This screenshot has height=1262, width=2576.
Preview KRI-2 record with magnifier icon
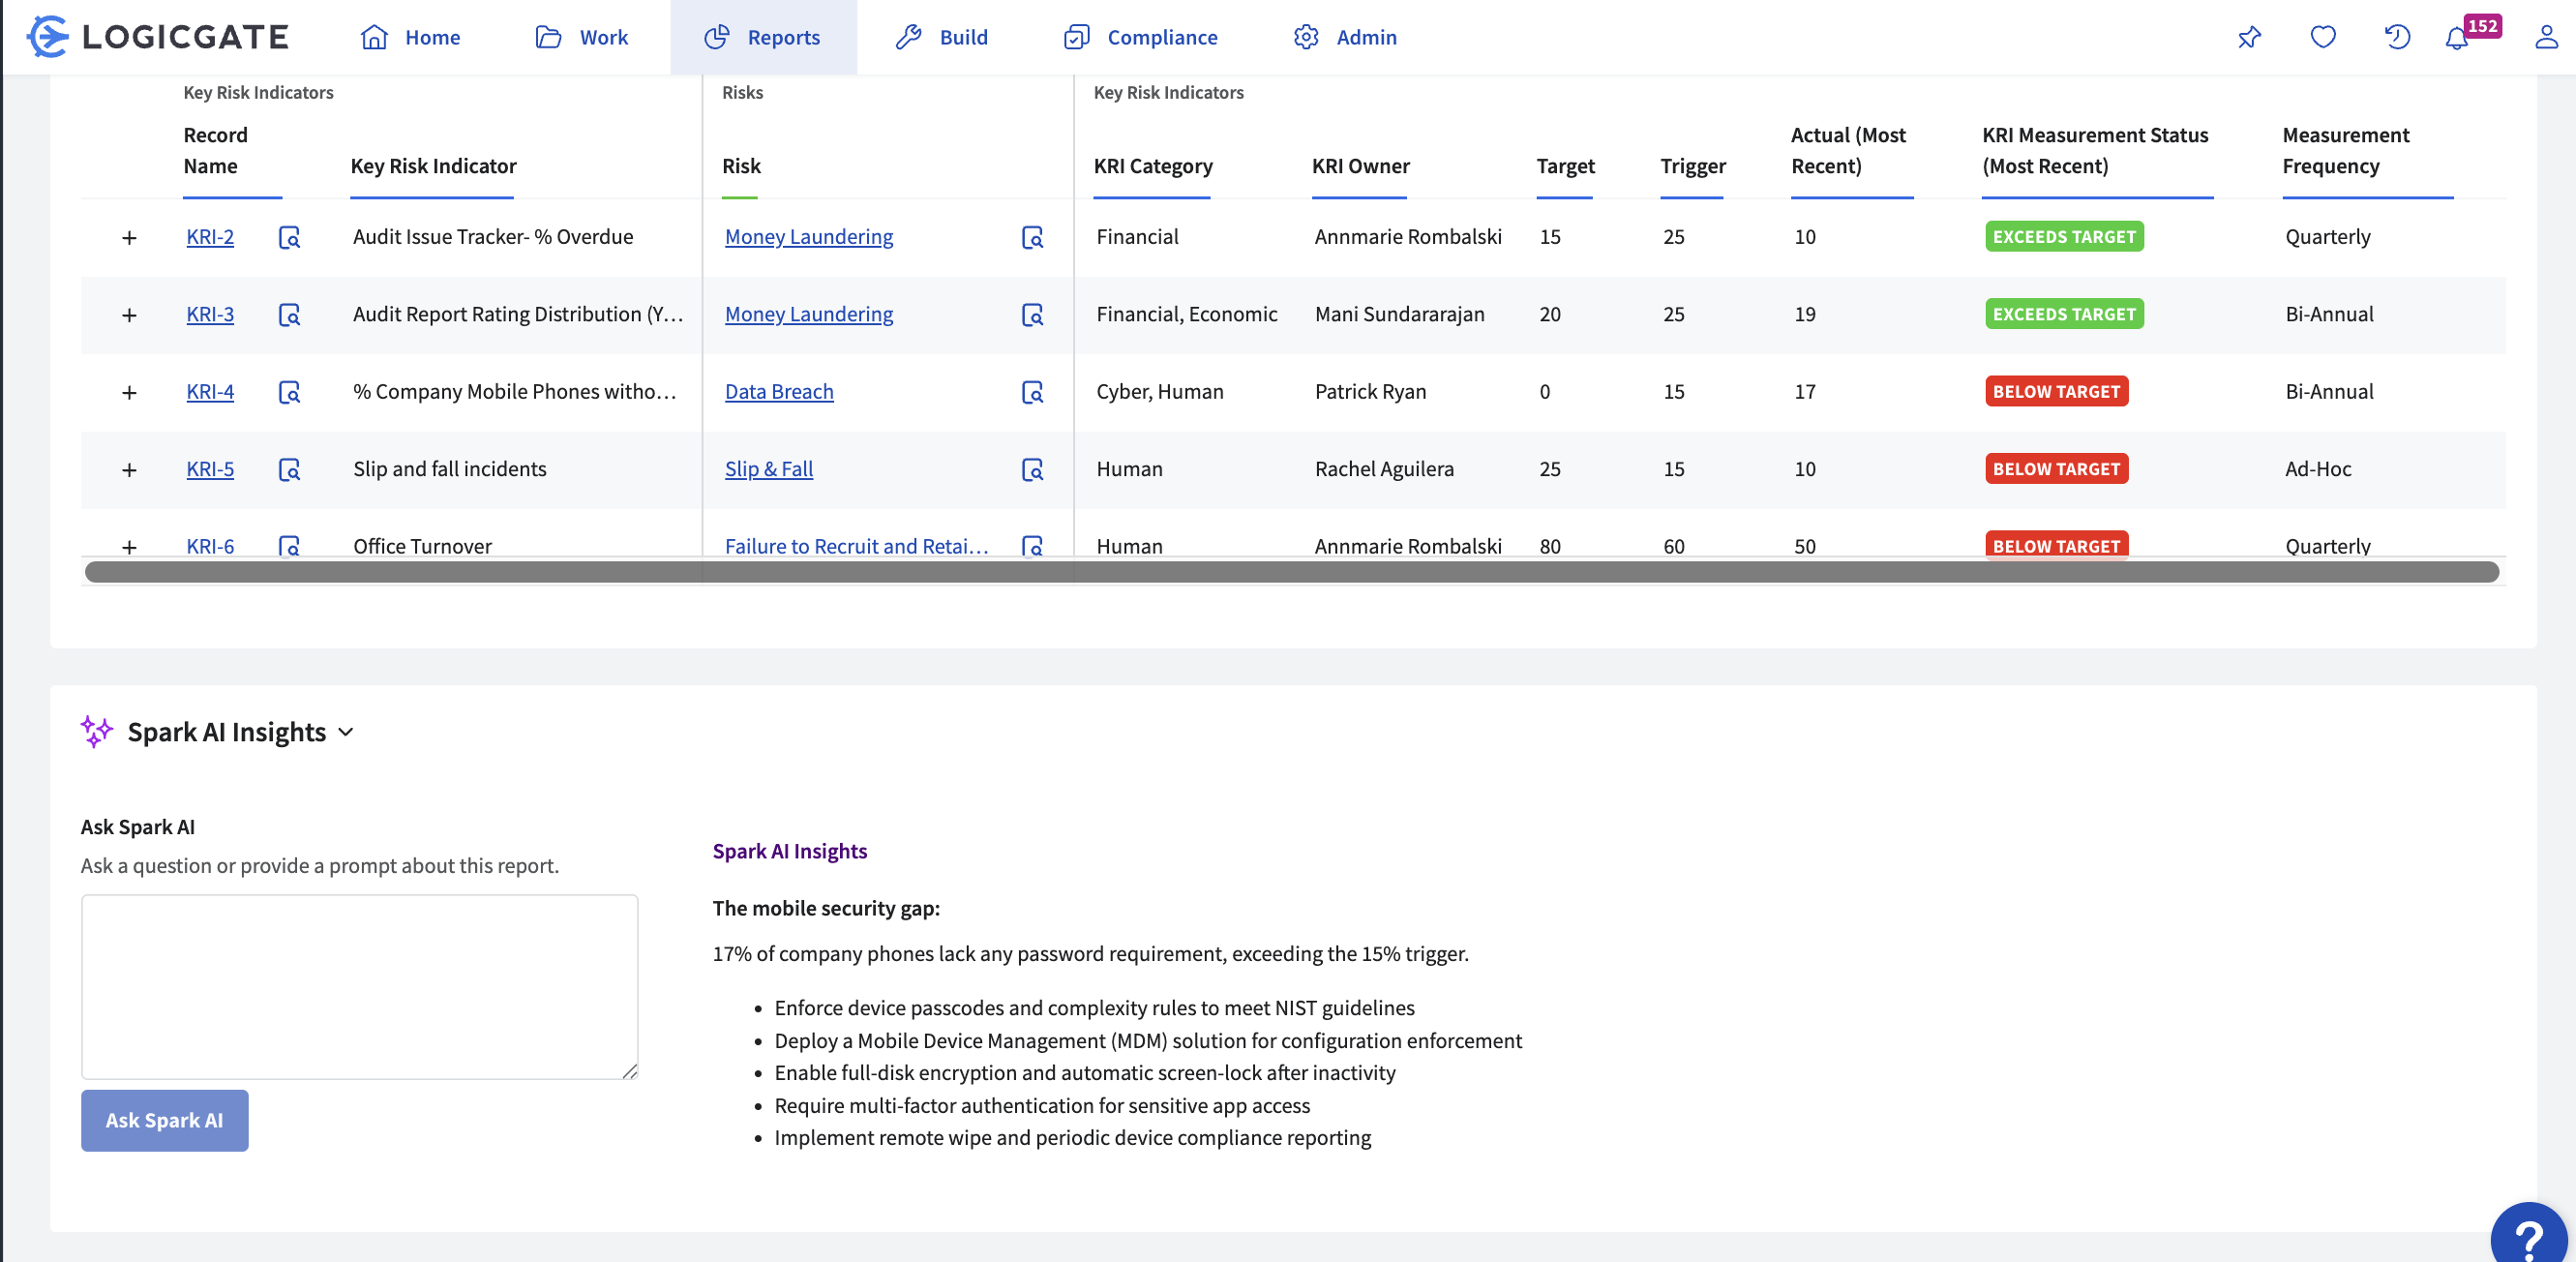(x=289, y=237)
